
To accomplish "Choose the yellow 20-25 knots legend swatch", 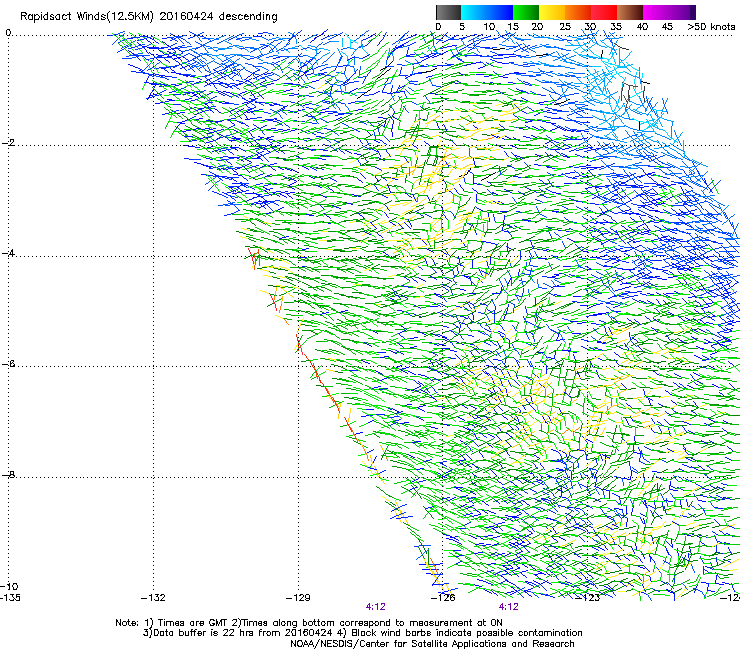I will (552, 12).
